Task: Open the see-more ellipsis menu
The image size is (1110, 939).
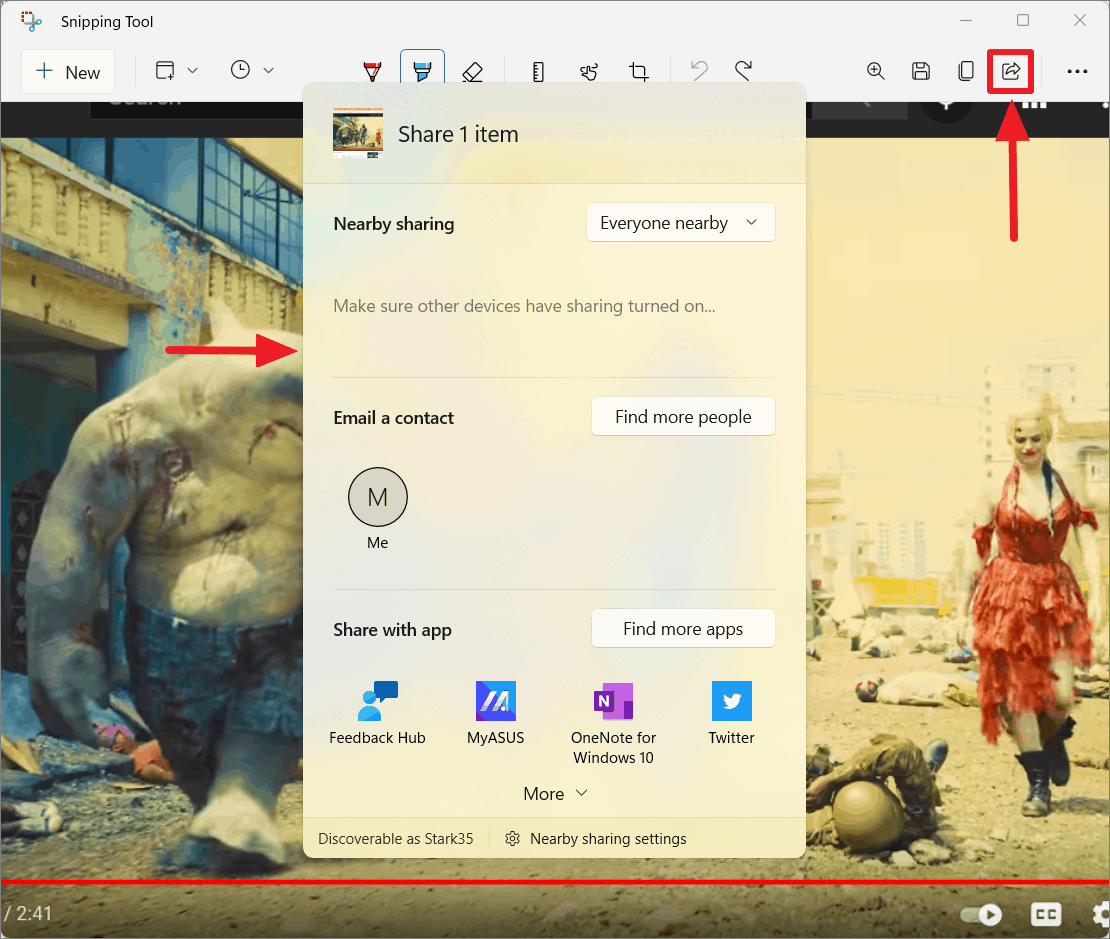Action: tap(1077, 70)
